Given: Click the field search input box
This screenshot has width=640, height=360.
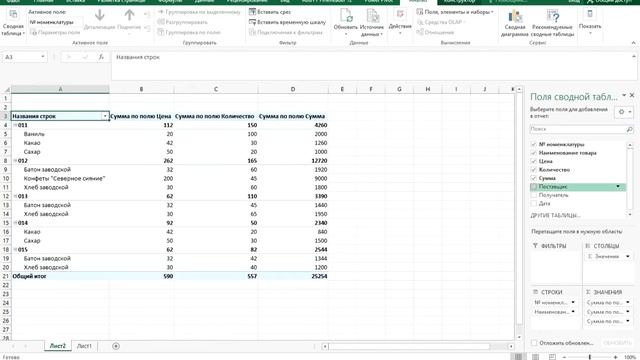Looking at the screenshot, I should 578,129.
